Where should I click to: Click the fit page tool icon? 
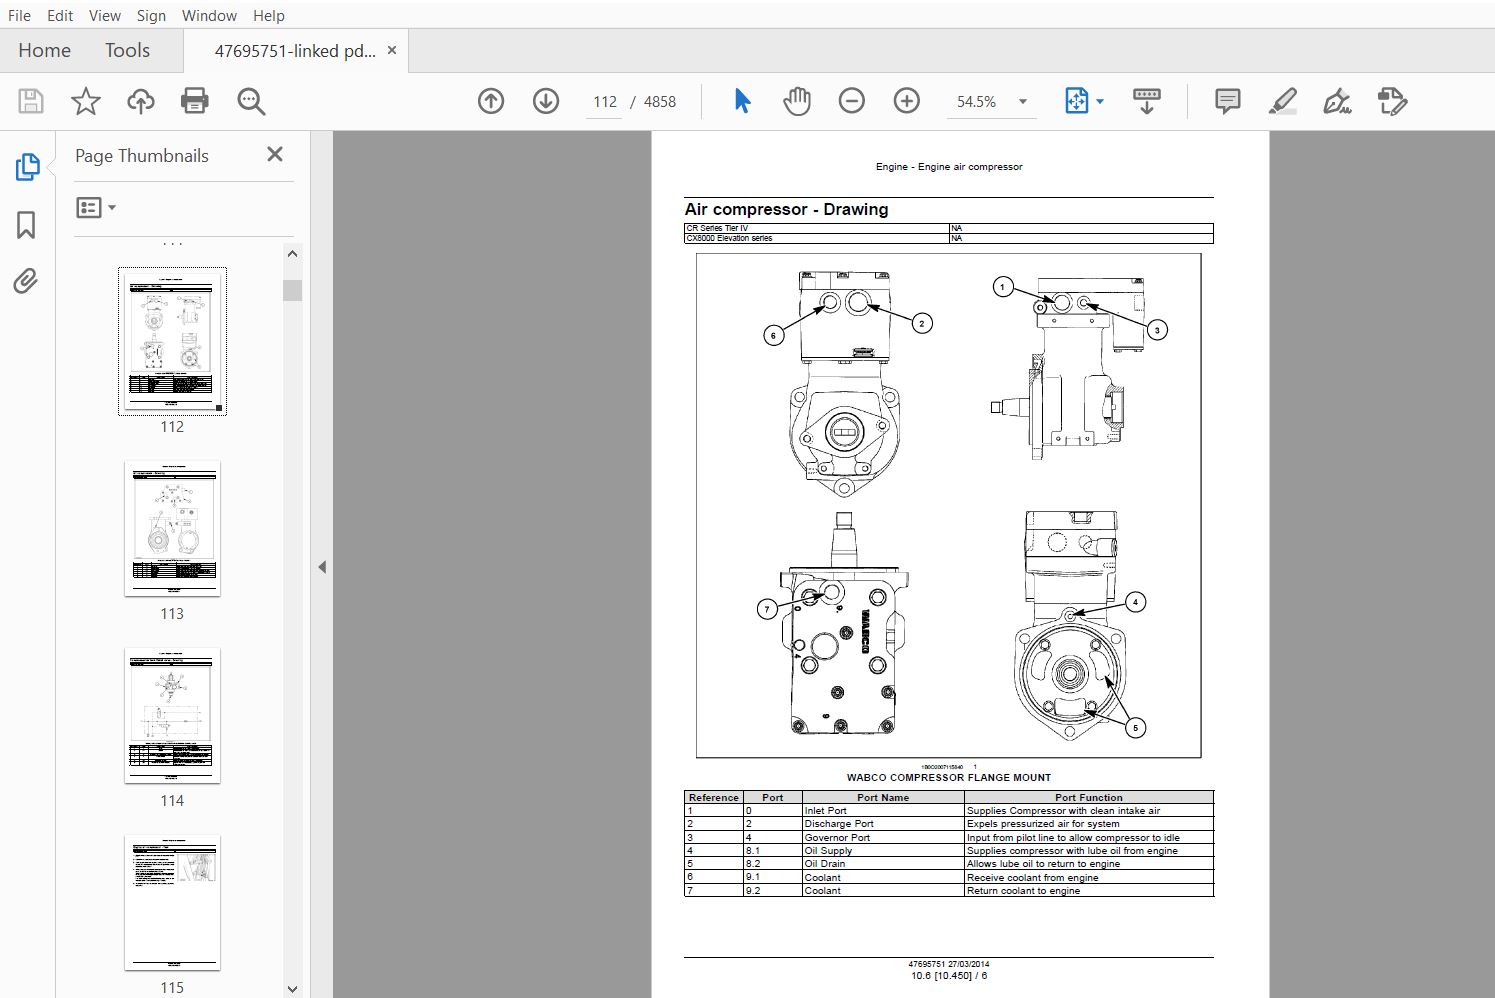[x=1077, y=101]
